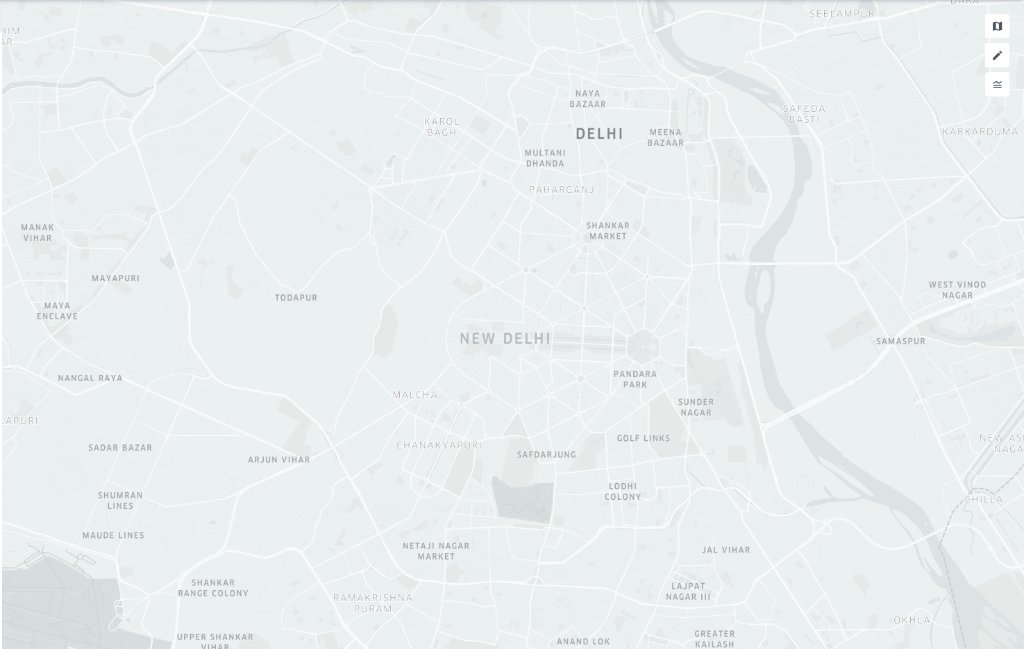Viewport: 1024px width, 649px height.
Task: Click the DELHI city label
Action: [x=599, y=134]
